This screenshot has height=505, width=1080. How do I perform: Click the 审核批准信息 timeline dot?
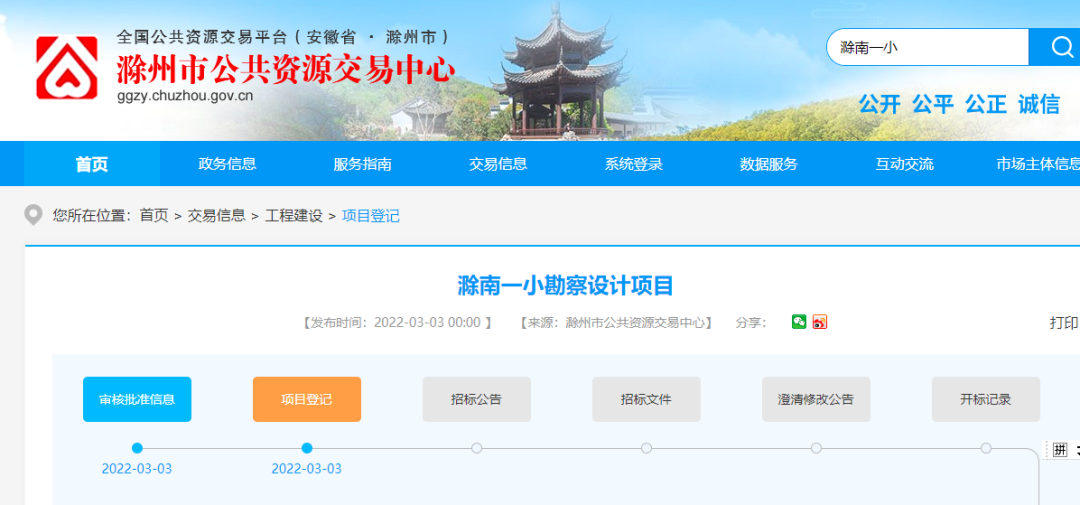[x=137, y=448]
